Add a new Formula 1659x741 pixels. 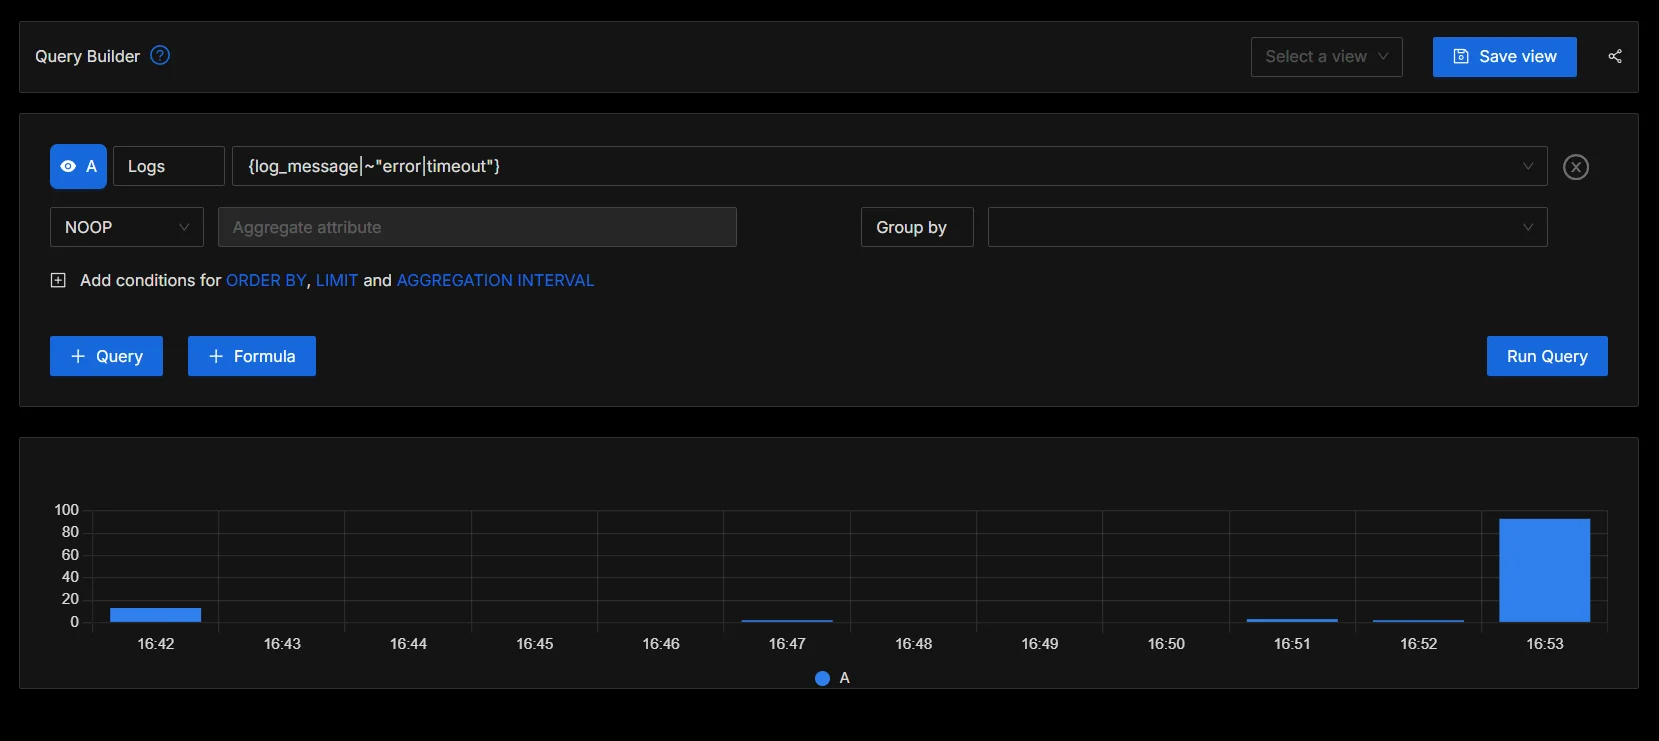(x=252, y=356)
